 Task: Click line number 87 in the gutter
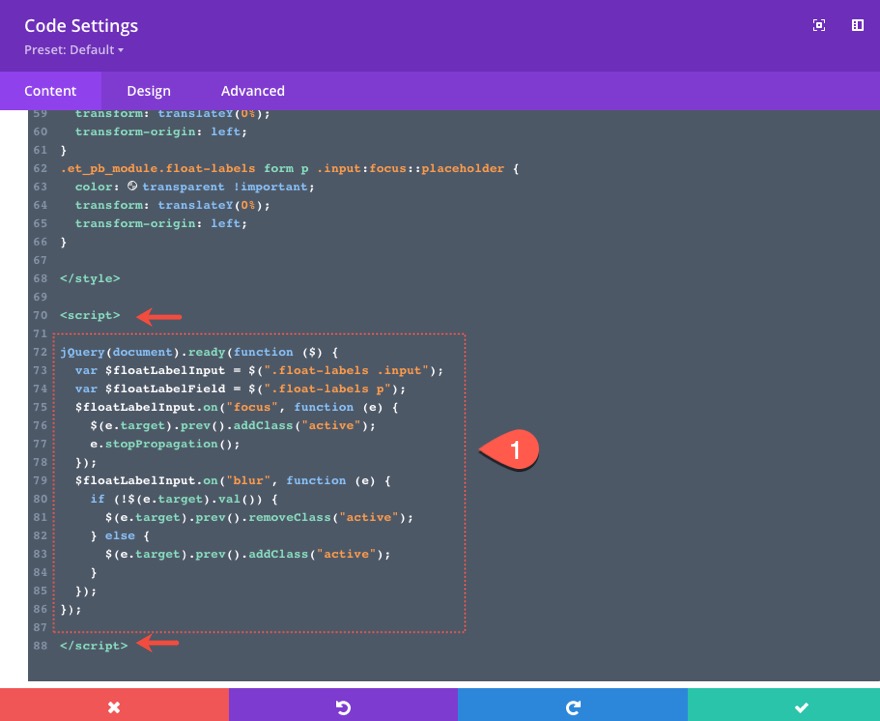tap(40, 627)
